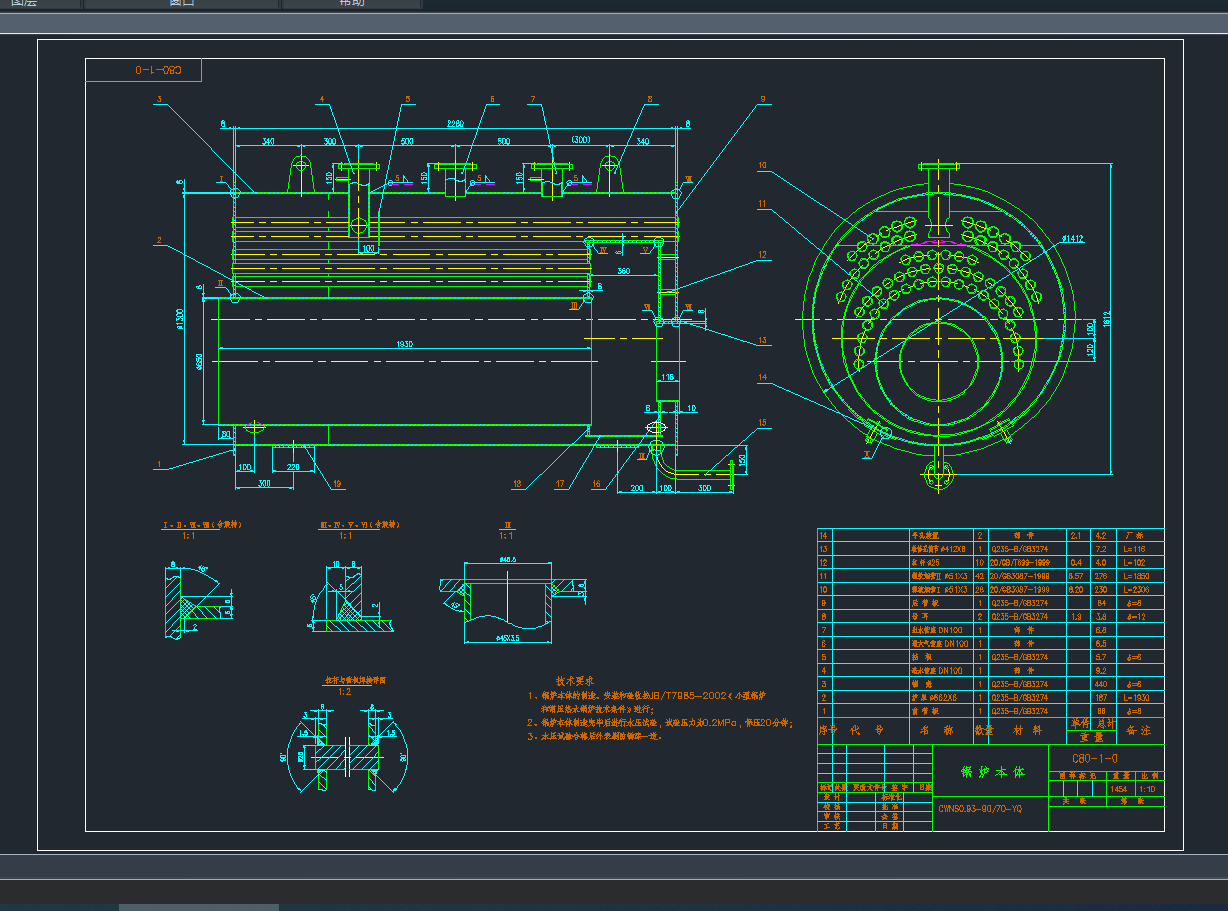Open the 窗口 (Window) menu
This screenshot has width=1228, height=911.
[183, 3]
